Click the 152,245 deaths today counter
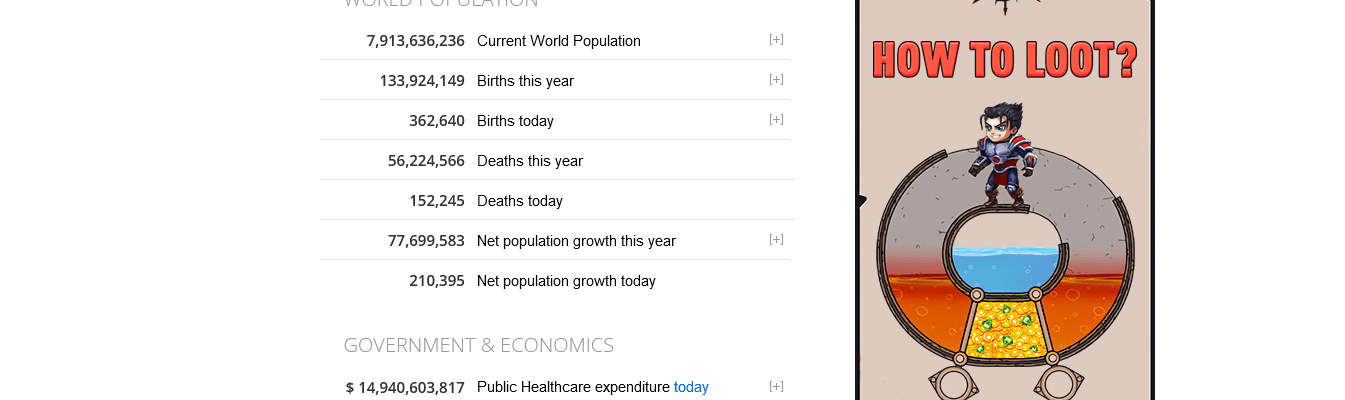 click(436, 201)
